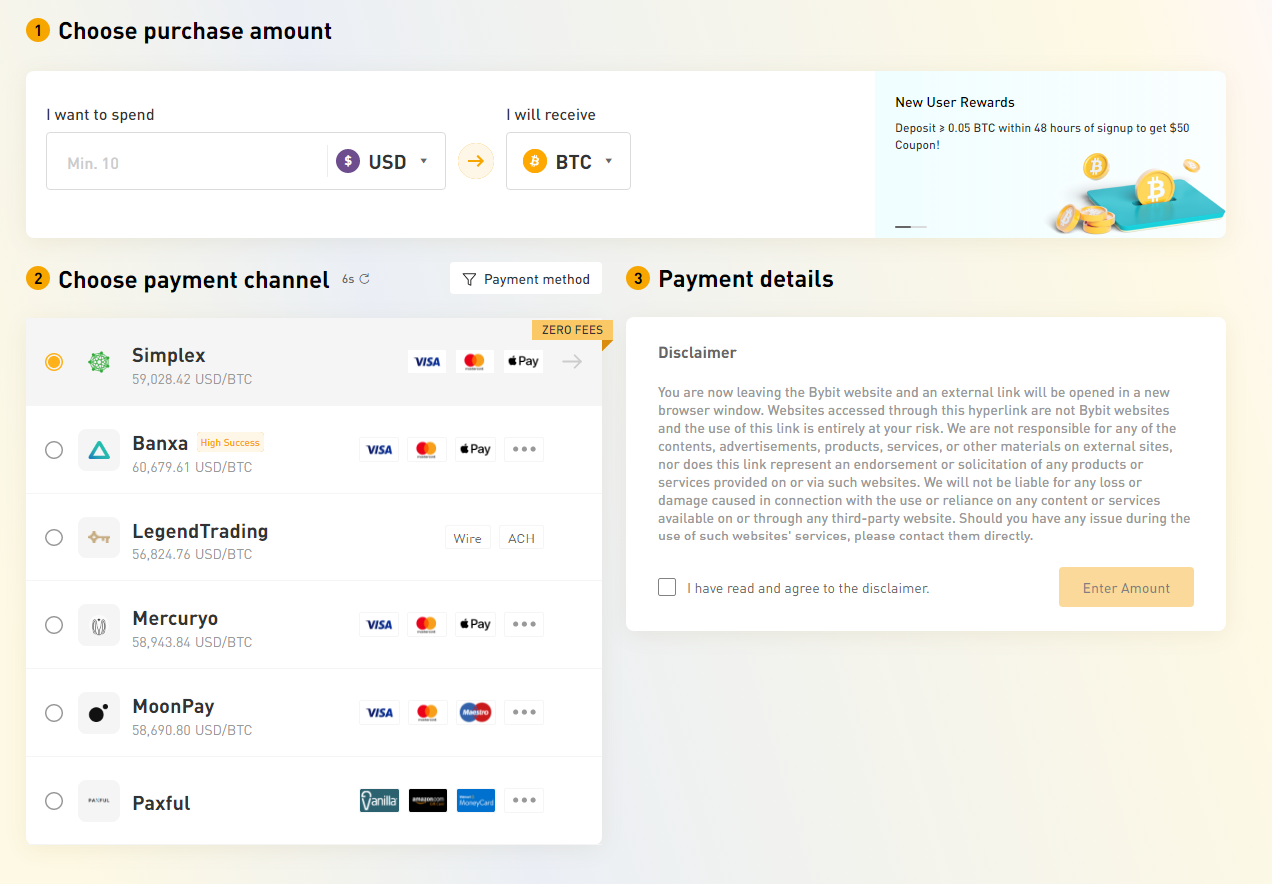This screenshot has height=884, width=1272.
Task: Select the Banxa radio button
Action: pyautogui.click(x=54, y=450)
